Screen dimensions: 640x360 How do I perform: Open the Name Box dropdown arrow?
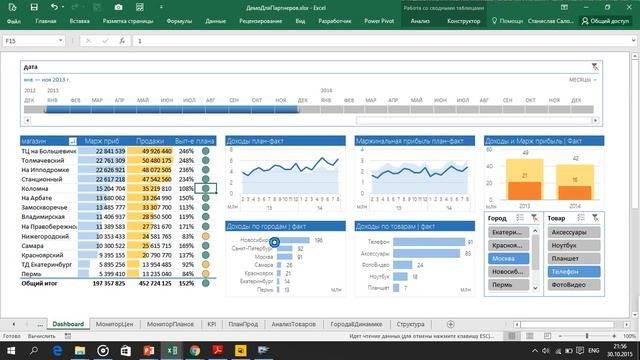(x=60, y=41)
